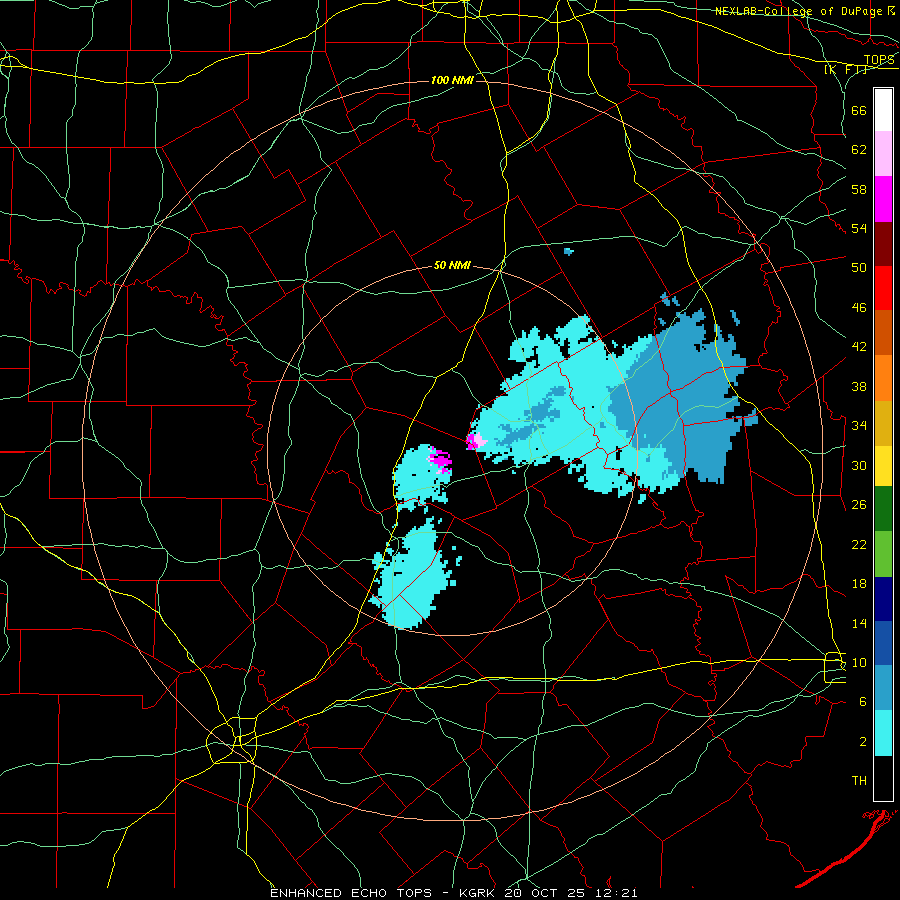Pick the navy blue legend swatch
This screenshot has height=900, width=900.
(x=883, y=599)
